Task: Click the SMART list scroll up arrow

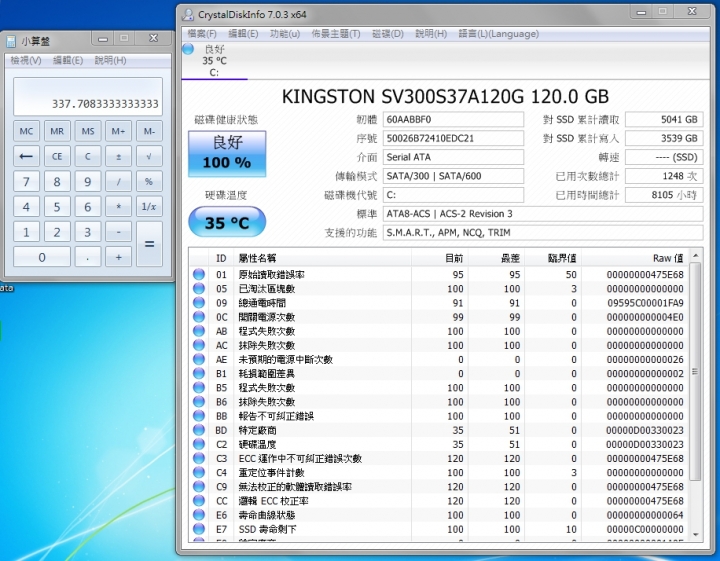Action: point(695,255)
